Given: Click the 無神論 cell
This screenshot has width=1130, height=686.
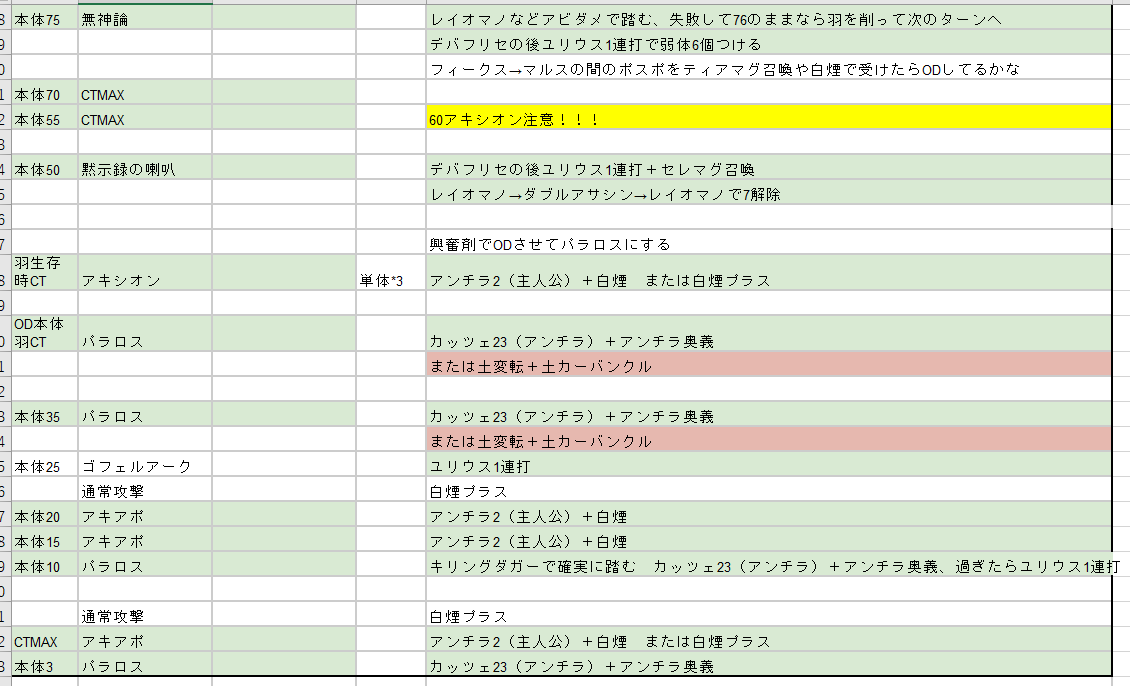Looking at the screenshot, I should pyautogui.click(x=145, y=19).
